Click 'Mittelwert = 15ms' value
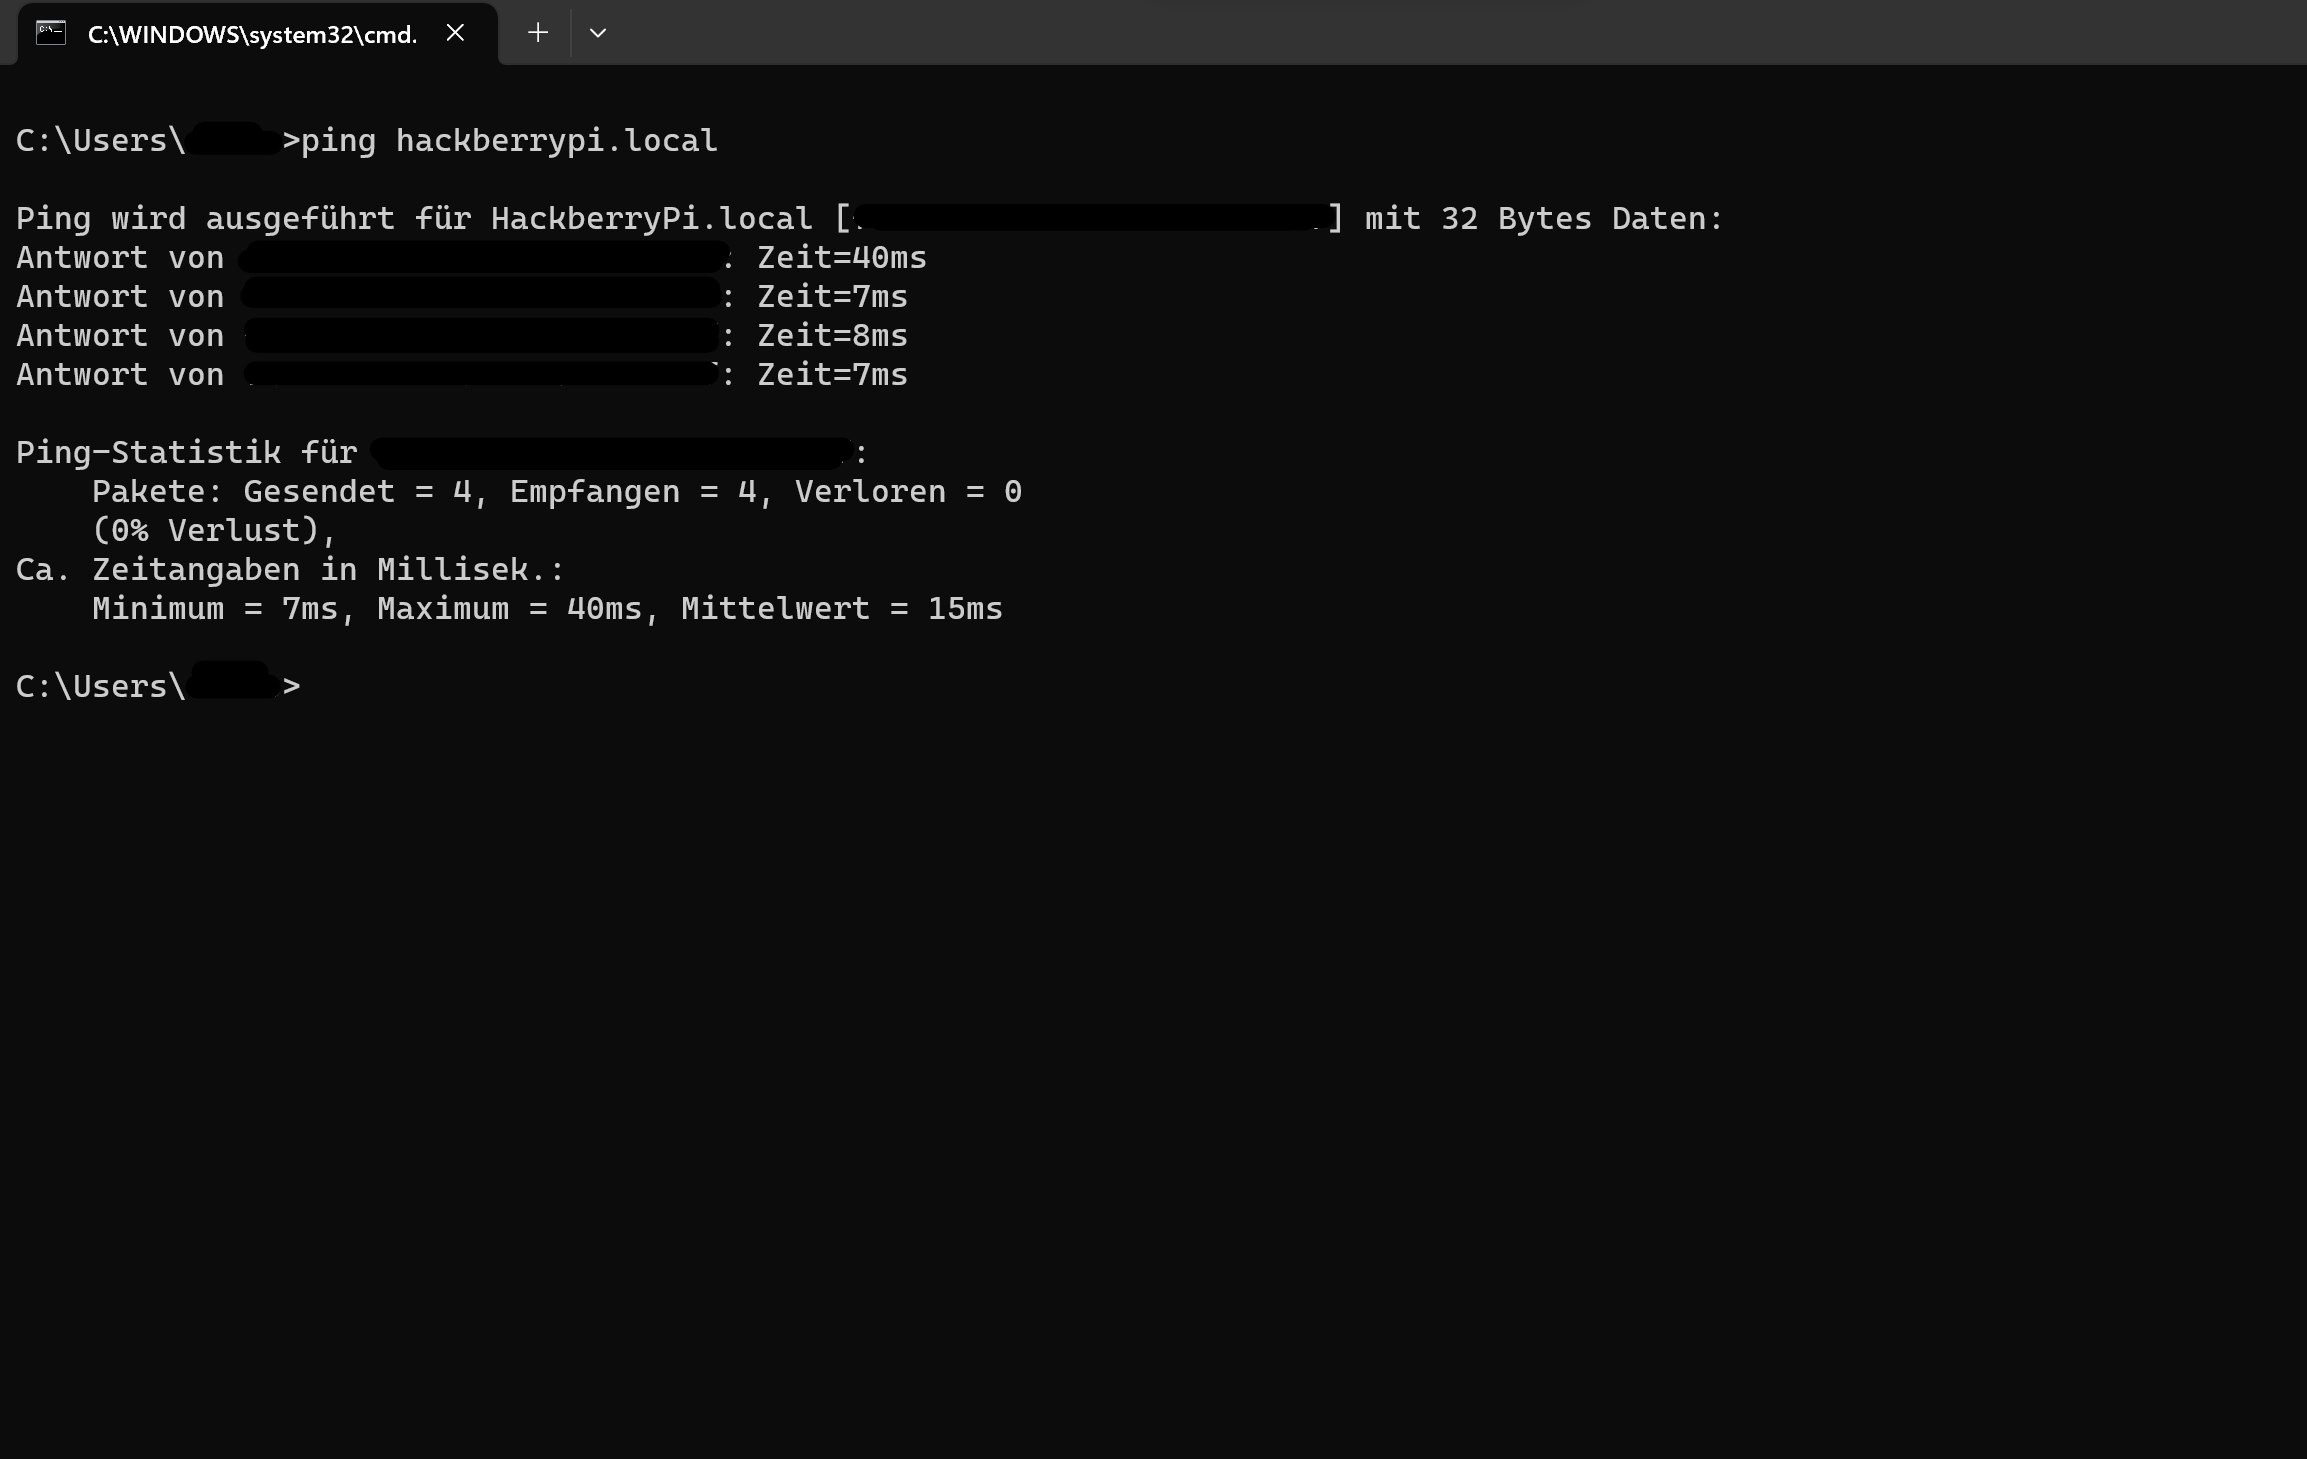This screenshot has height=1459, width=2307. 841,609
